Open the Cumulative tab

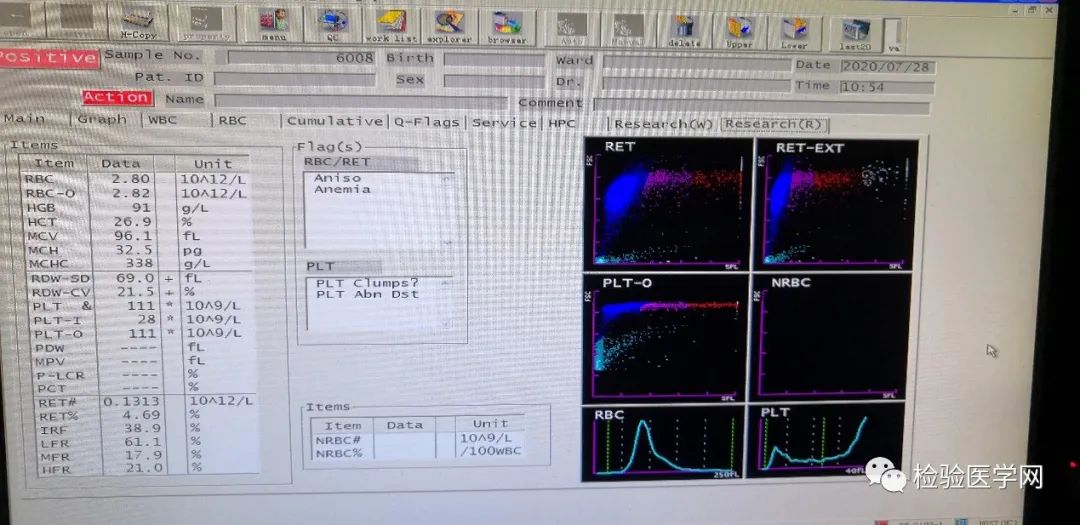335,121
